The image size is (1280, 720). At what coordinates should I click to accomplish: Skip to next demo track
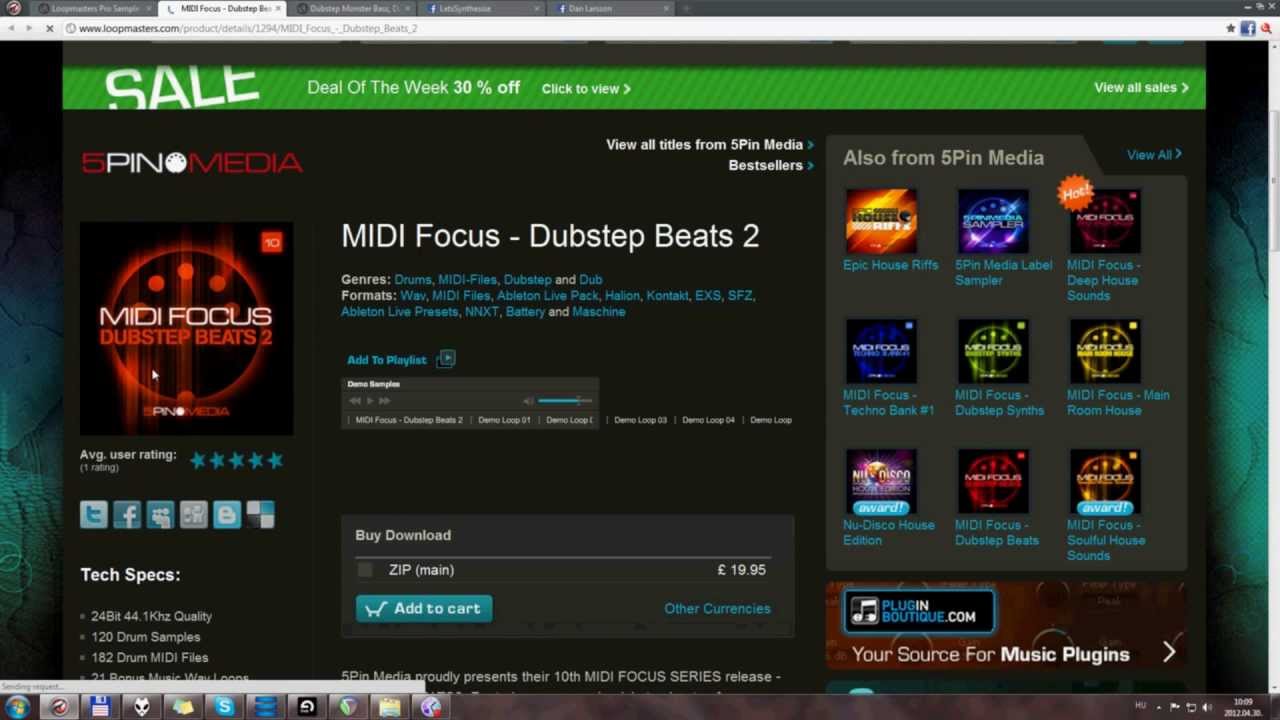[x=384, y=401]
